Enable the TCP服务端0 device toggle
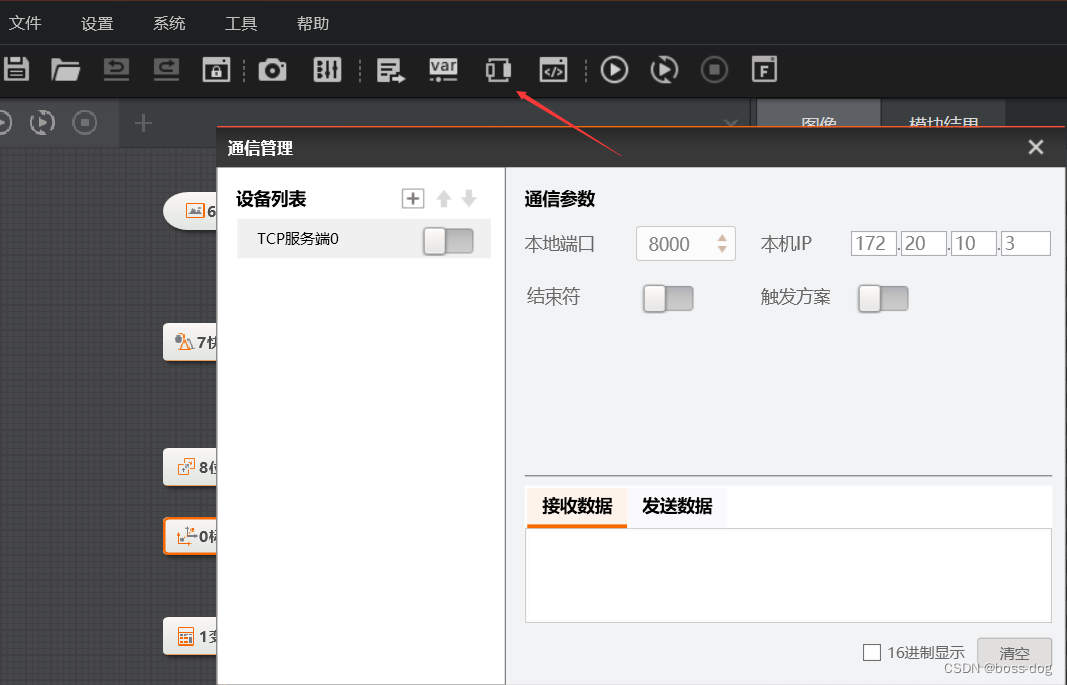The width and height of the screenshot is (1067, 685). pyautogui.click(x=449, y=239)
